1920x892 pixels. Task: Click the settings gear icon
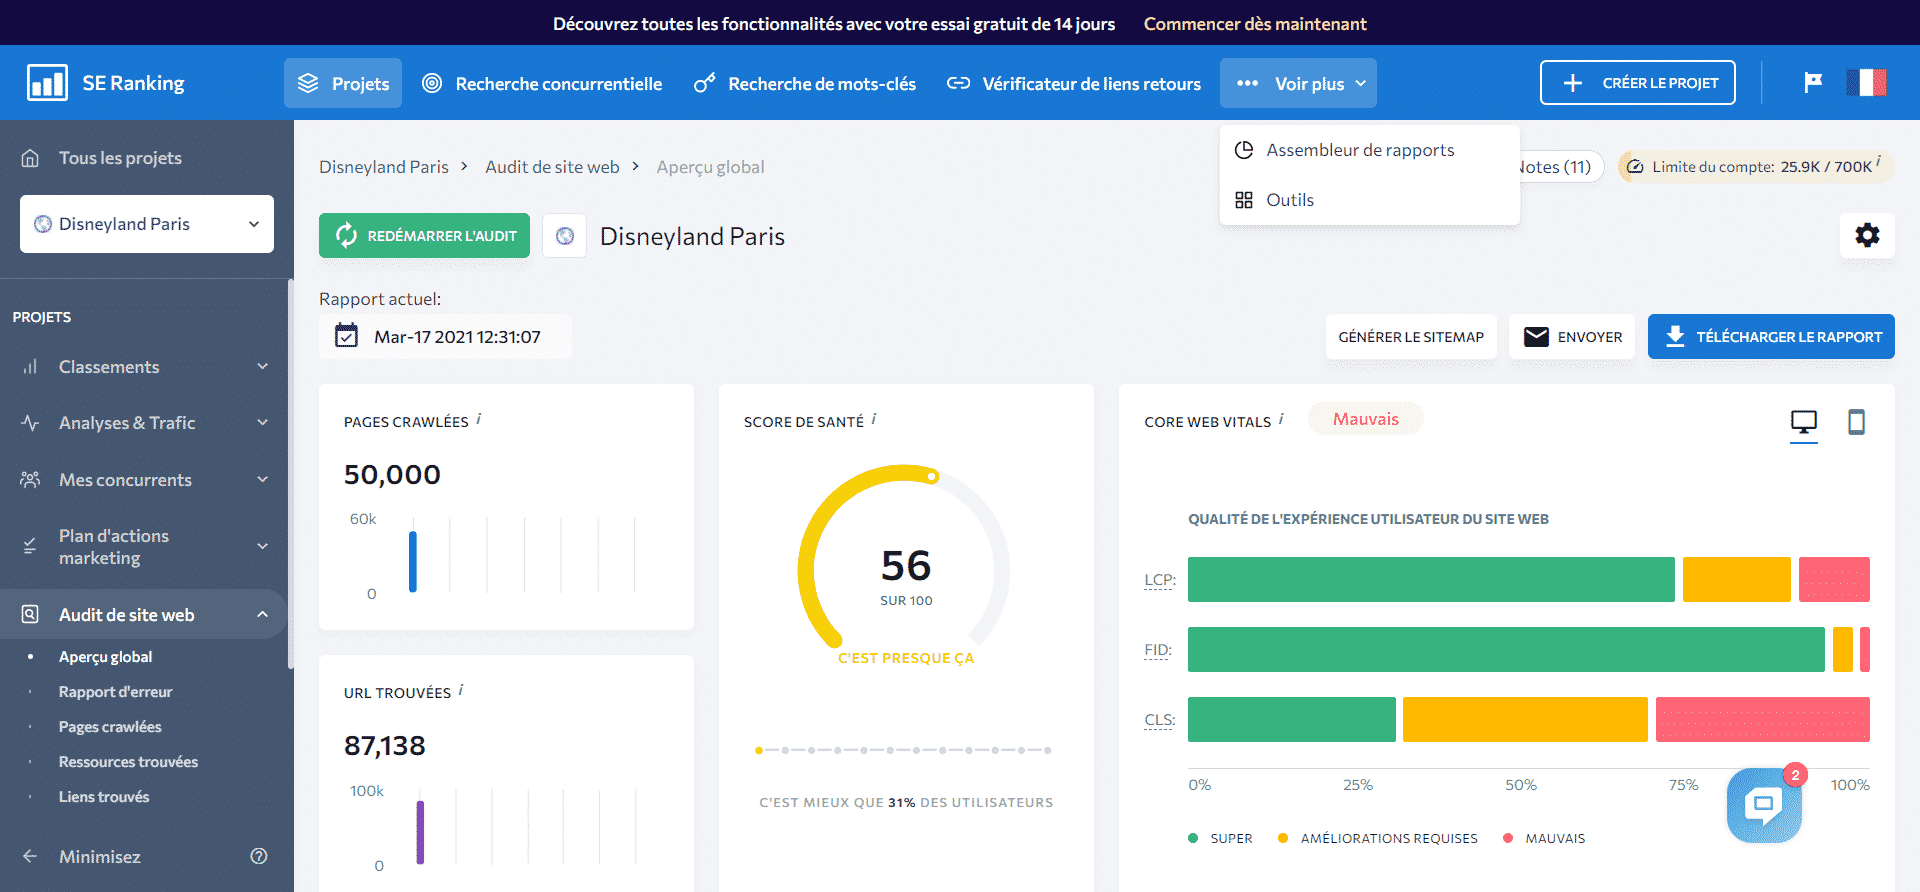click(x=1866, y=235)
